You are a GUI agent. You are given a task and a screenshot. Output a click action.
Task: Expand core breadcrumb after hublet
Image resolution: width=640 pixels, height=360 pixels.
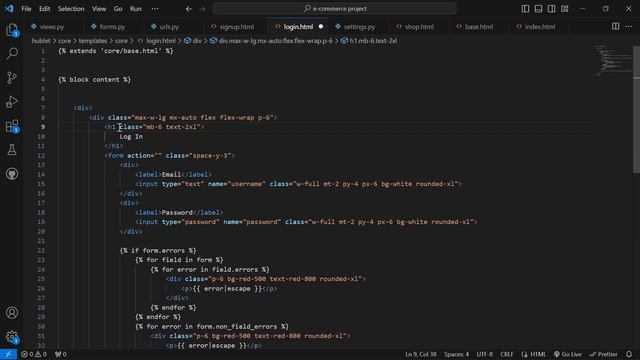(x=64, y=41)
